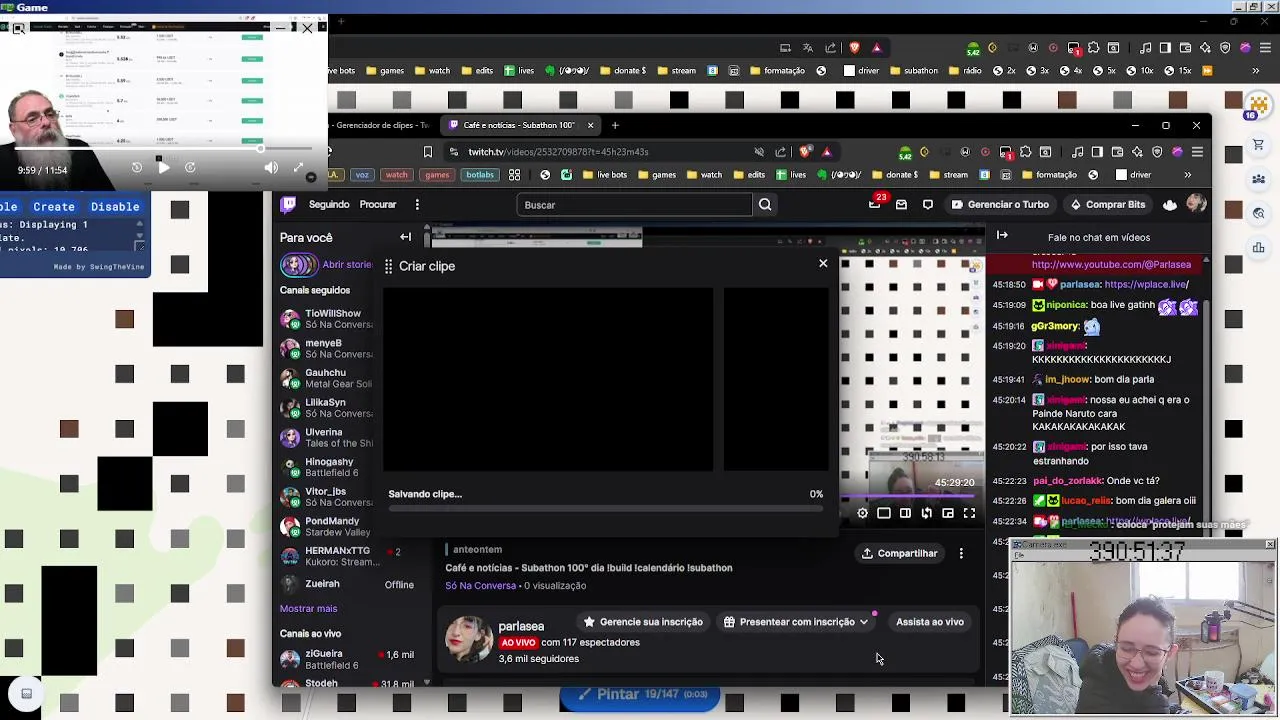The width and height of the screenshot is (1280, 720).
Task: Click the Procurar nav item
Action: [x=378, y=204]
